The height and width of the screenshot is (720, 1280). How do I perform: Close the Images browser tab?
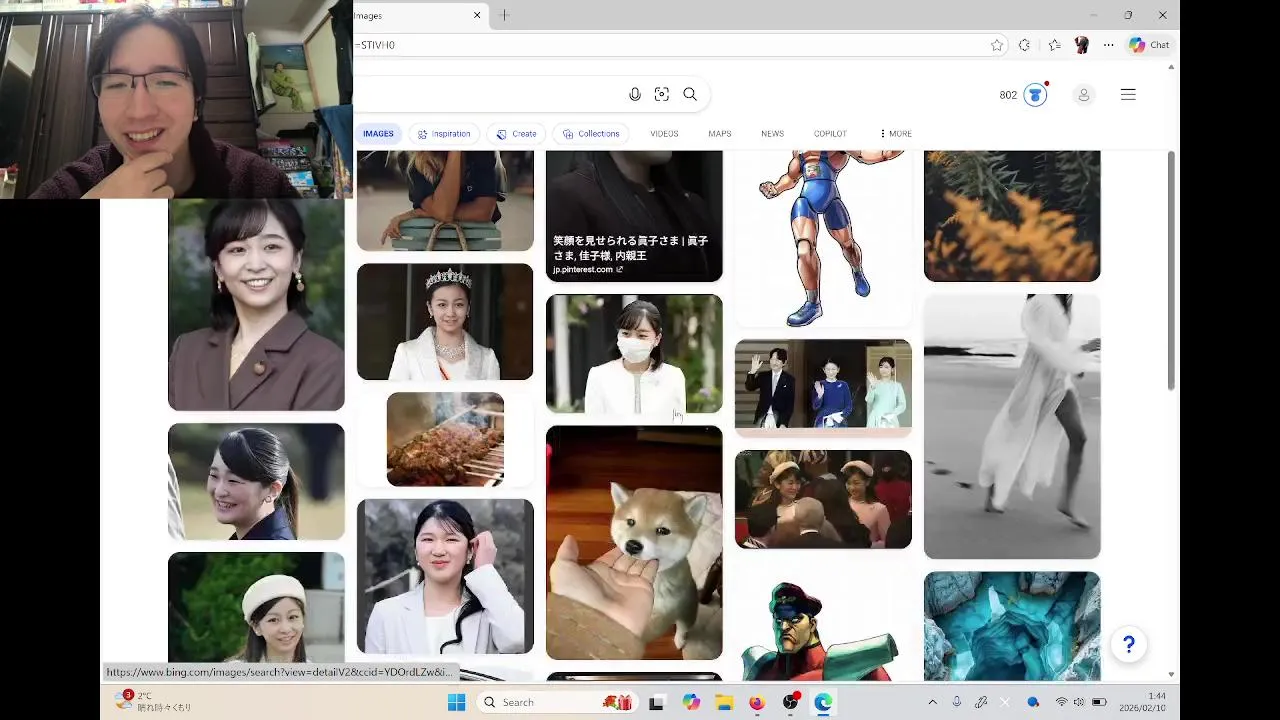477,15
